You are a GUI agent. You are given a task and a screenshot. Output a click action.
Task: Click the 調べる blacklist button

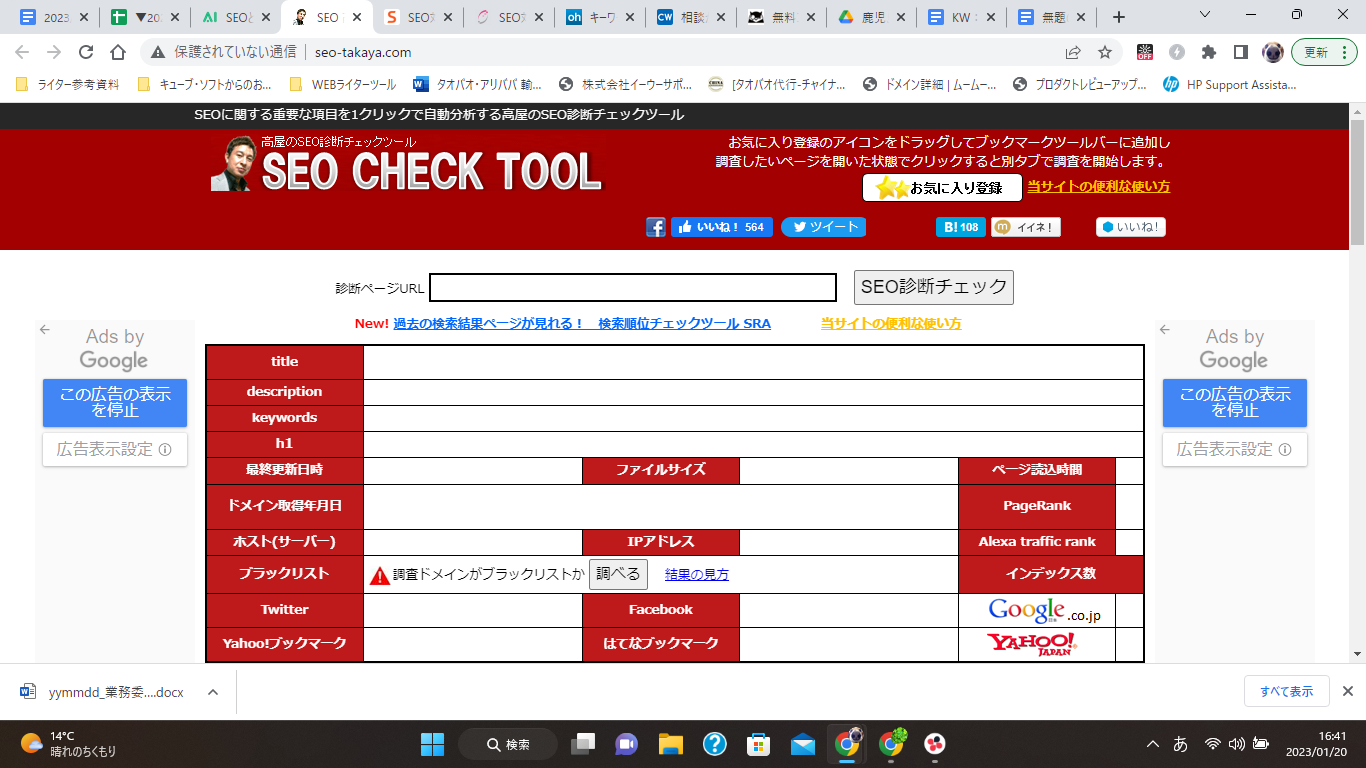[x=618, y=574]
